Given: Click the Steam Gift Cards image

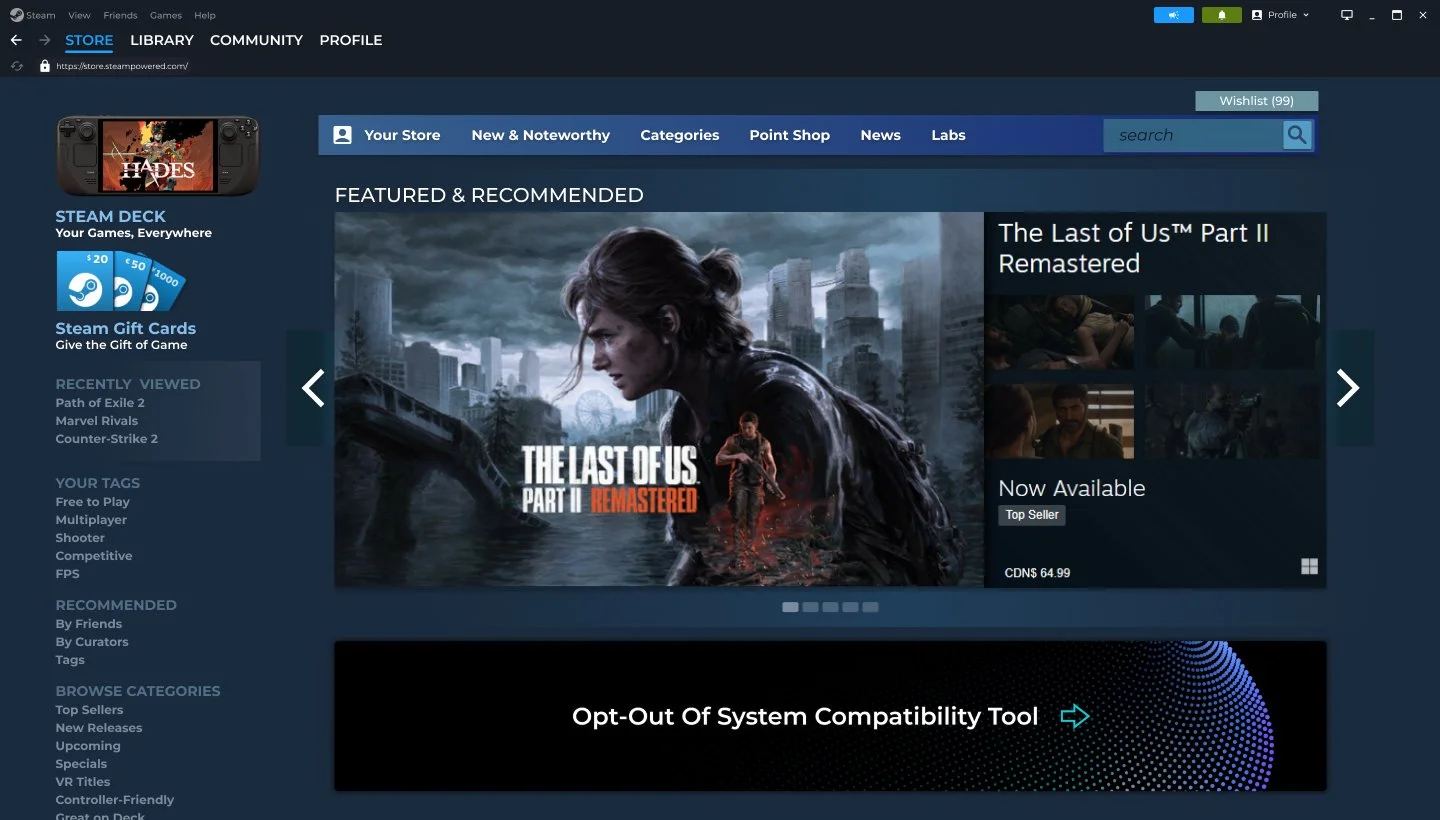Looking at the screenshot, I should [x=121, y=281].
